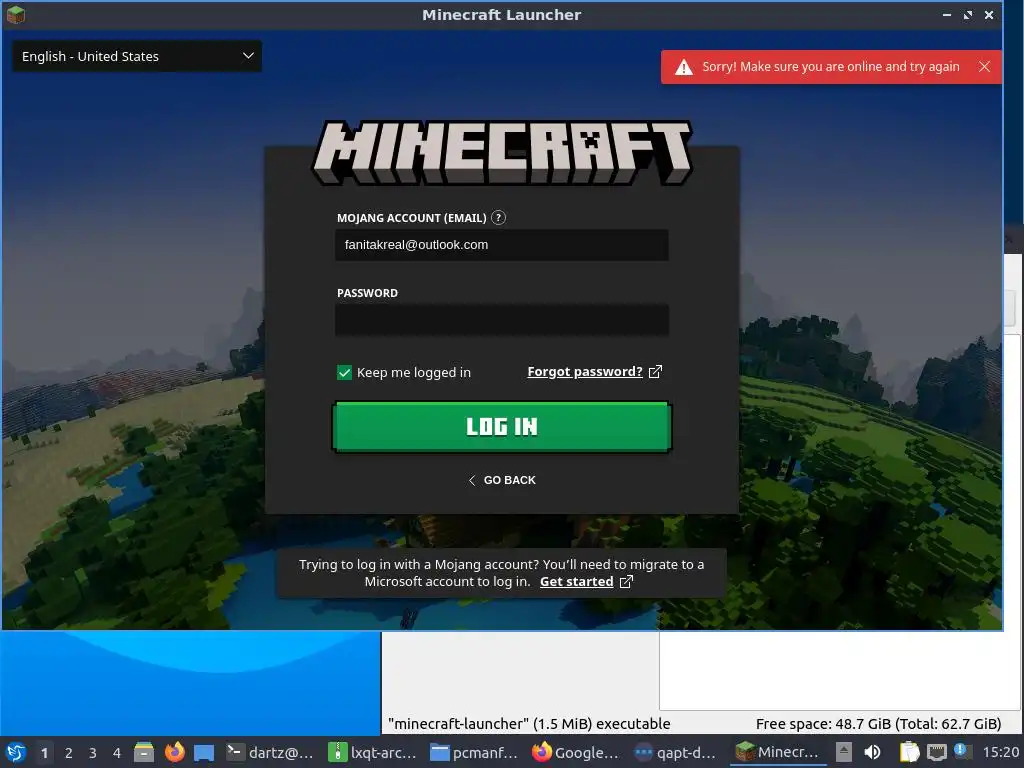The height and width of the screenshot is (768, 1024).
Task: Click the help question mark beside Mojang Account
Action: 498,218
